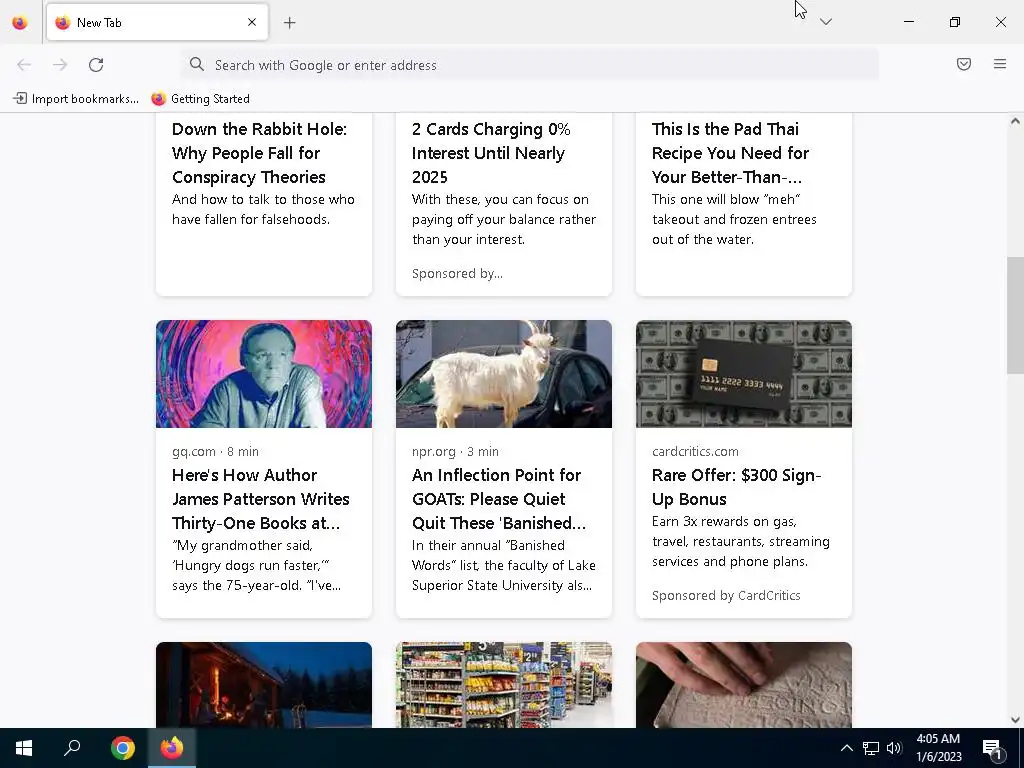Open the network status tray icon
Image resolution: width=1024 pixels, height=768 pixels.
(871, 748)
